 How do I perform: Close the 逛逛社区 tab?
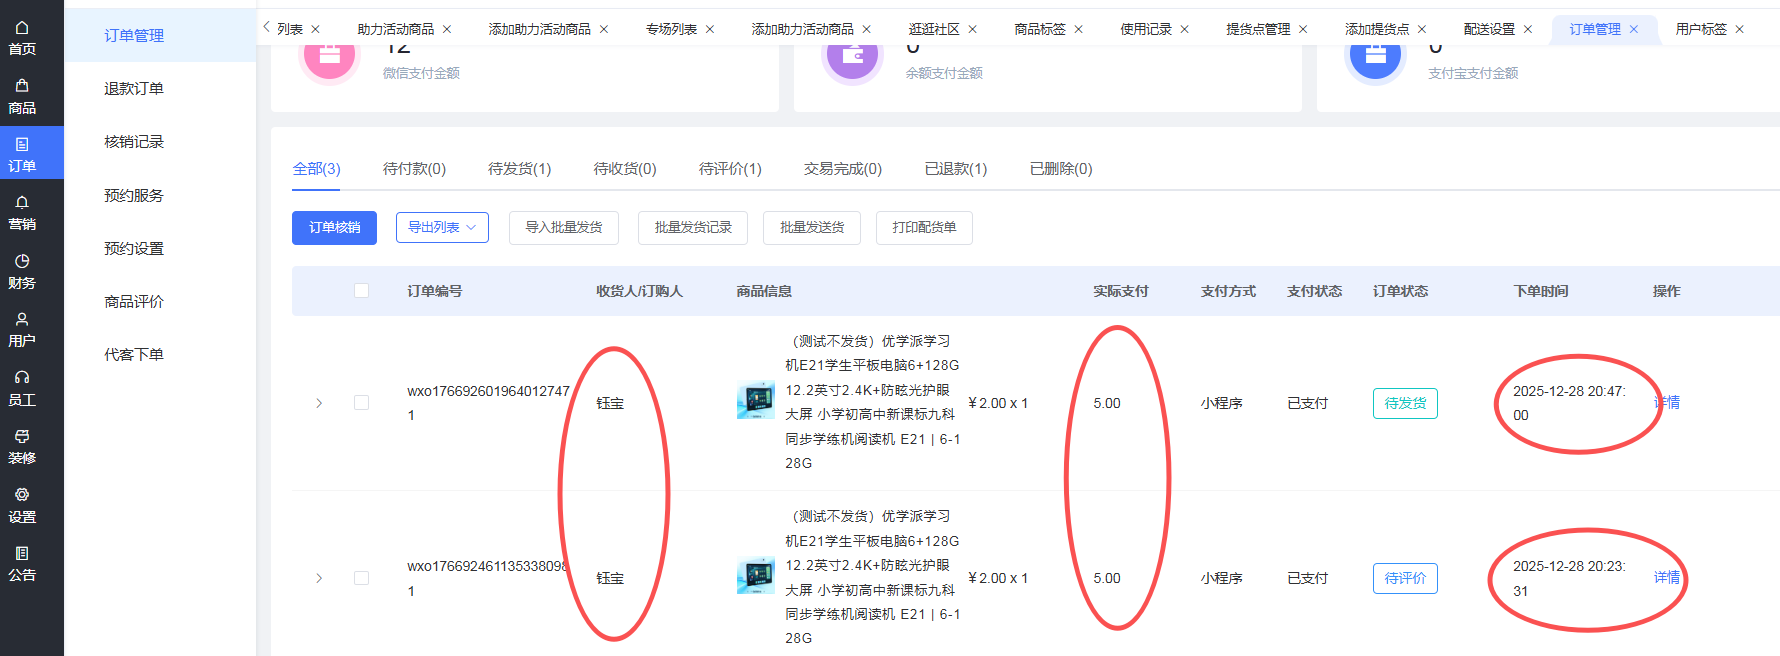973,30
